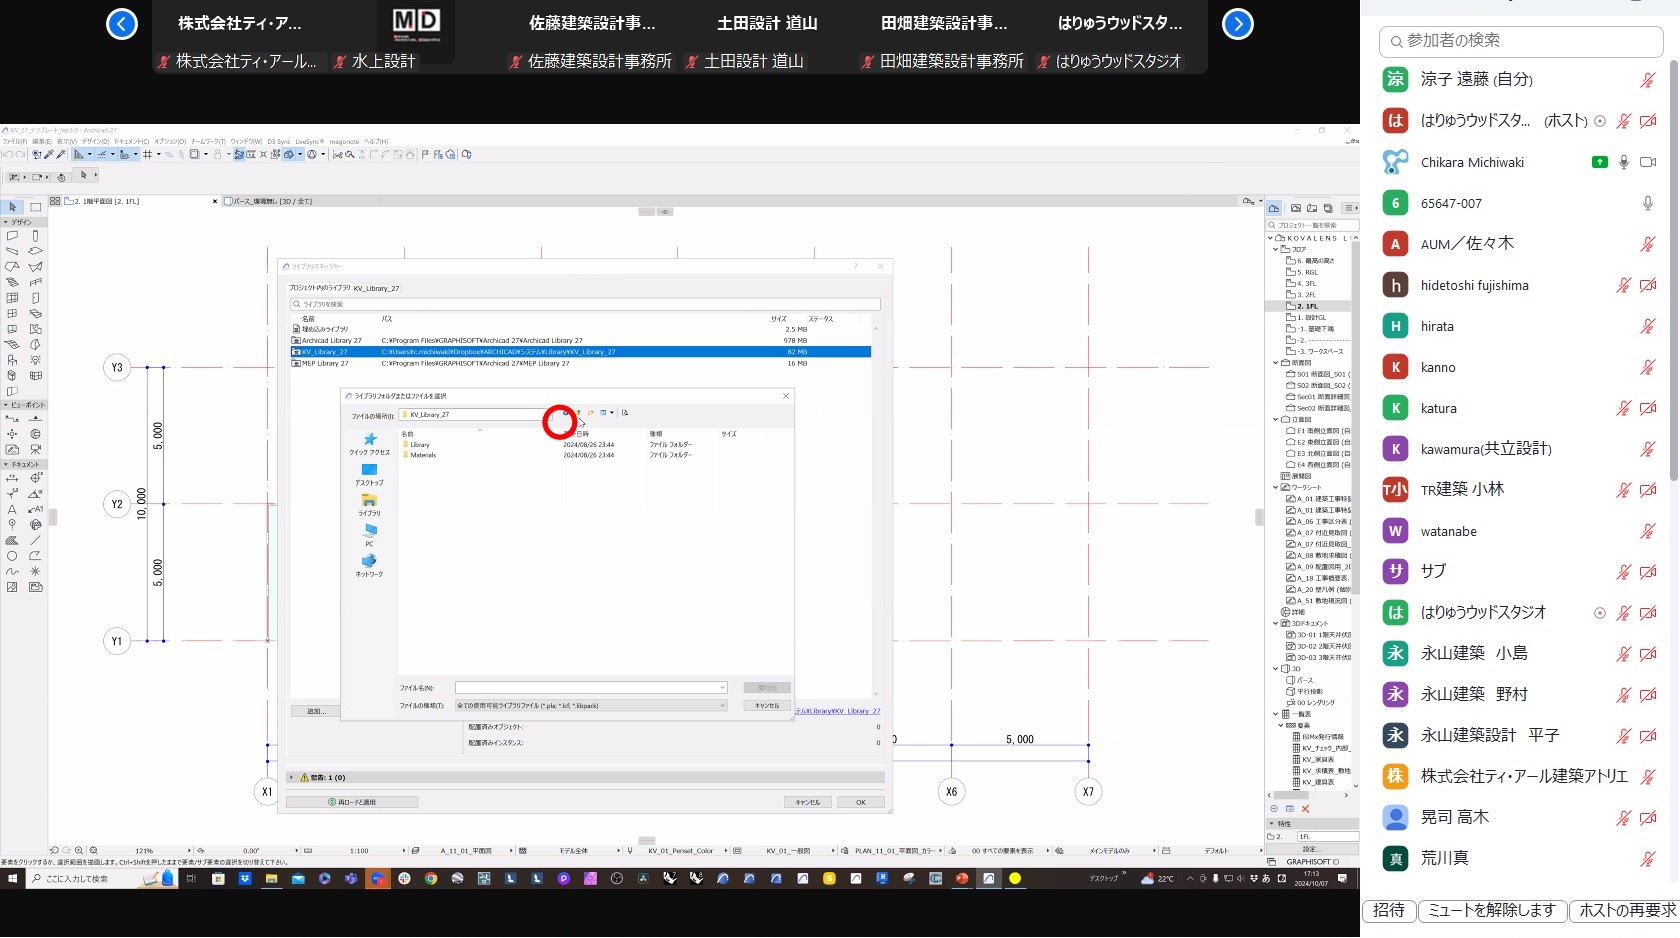Open the Project Map icon in the Navigator
The height and width of the screenshot is (938, 1680).
point(1274,208)
